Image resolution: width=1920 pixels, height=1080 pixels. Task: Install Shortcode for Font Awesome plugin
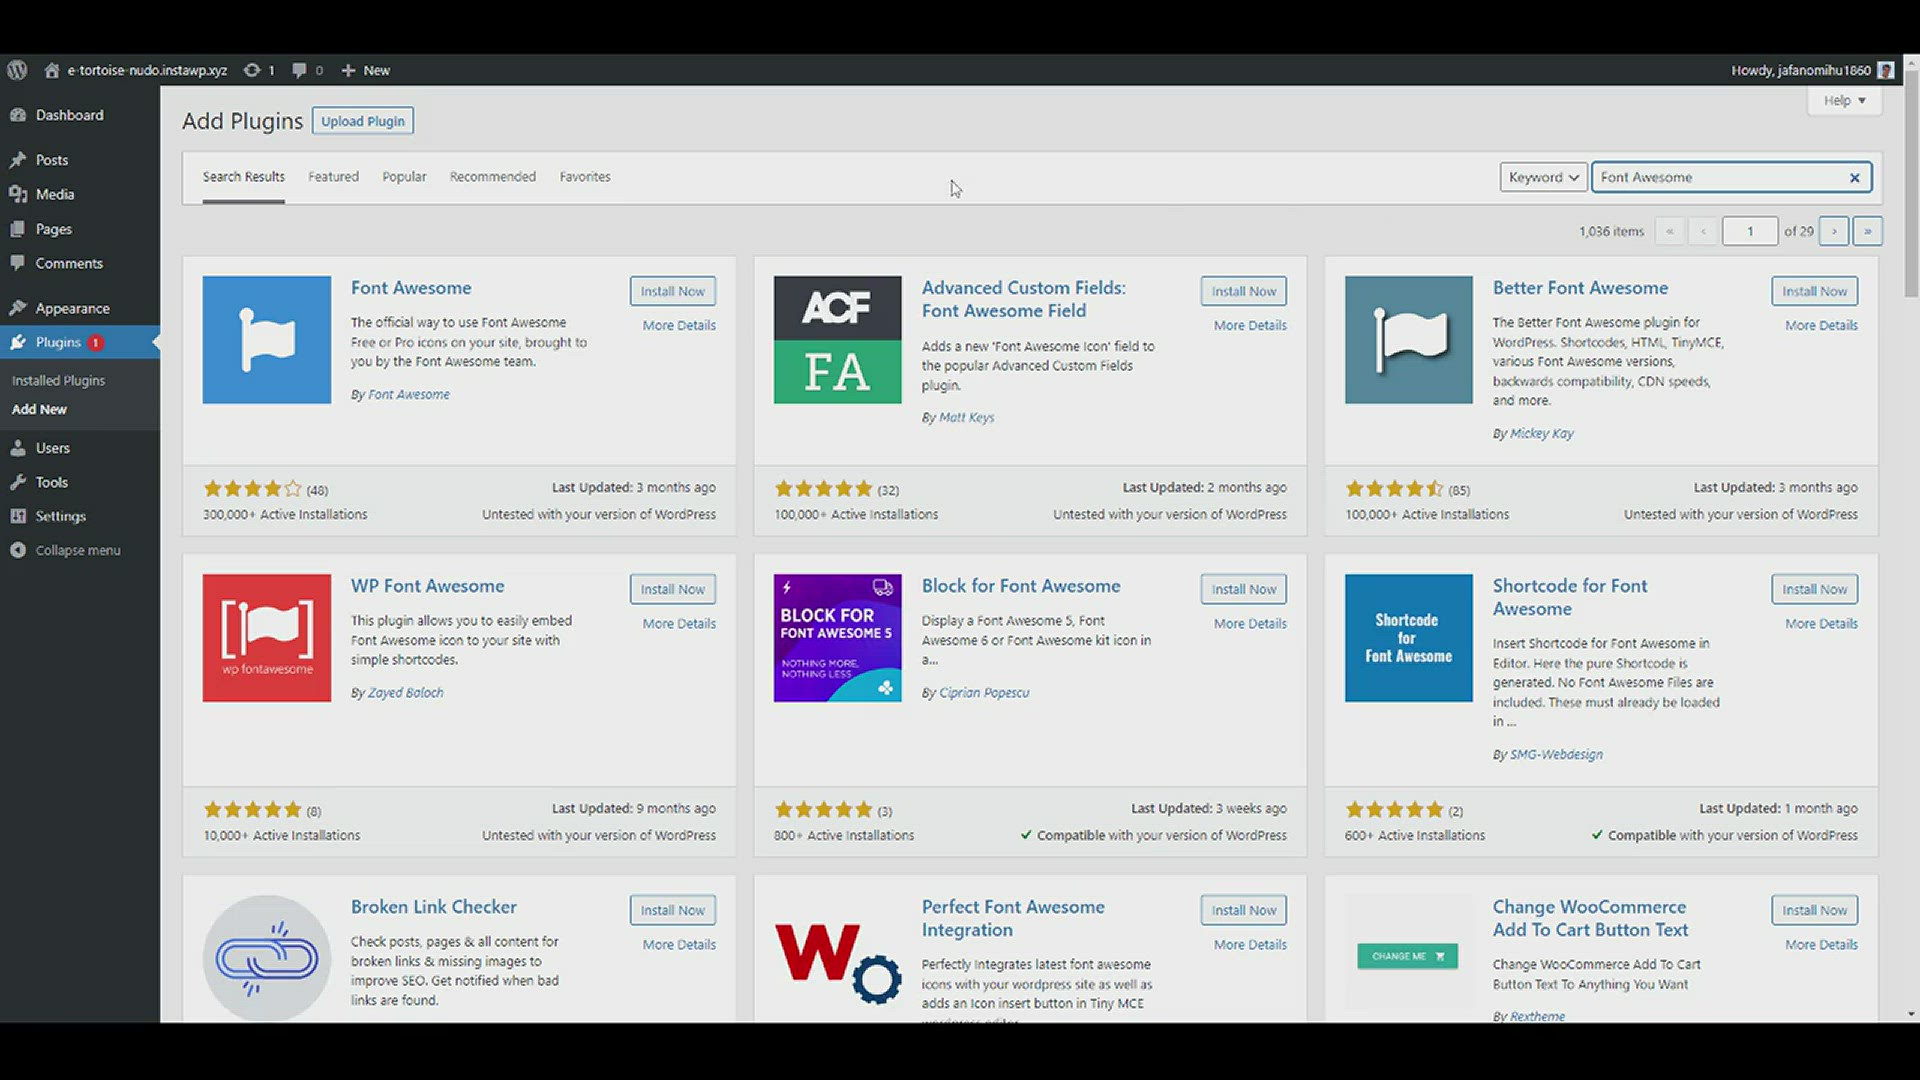click(1815, 589)
